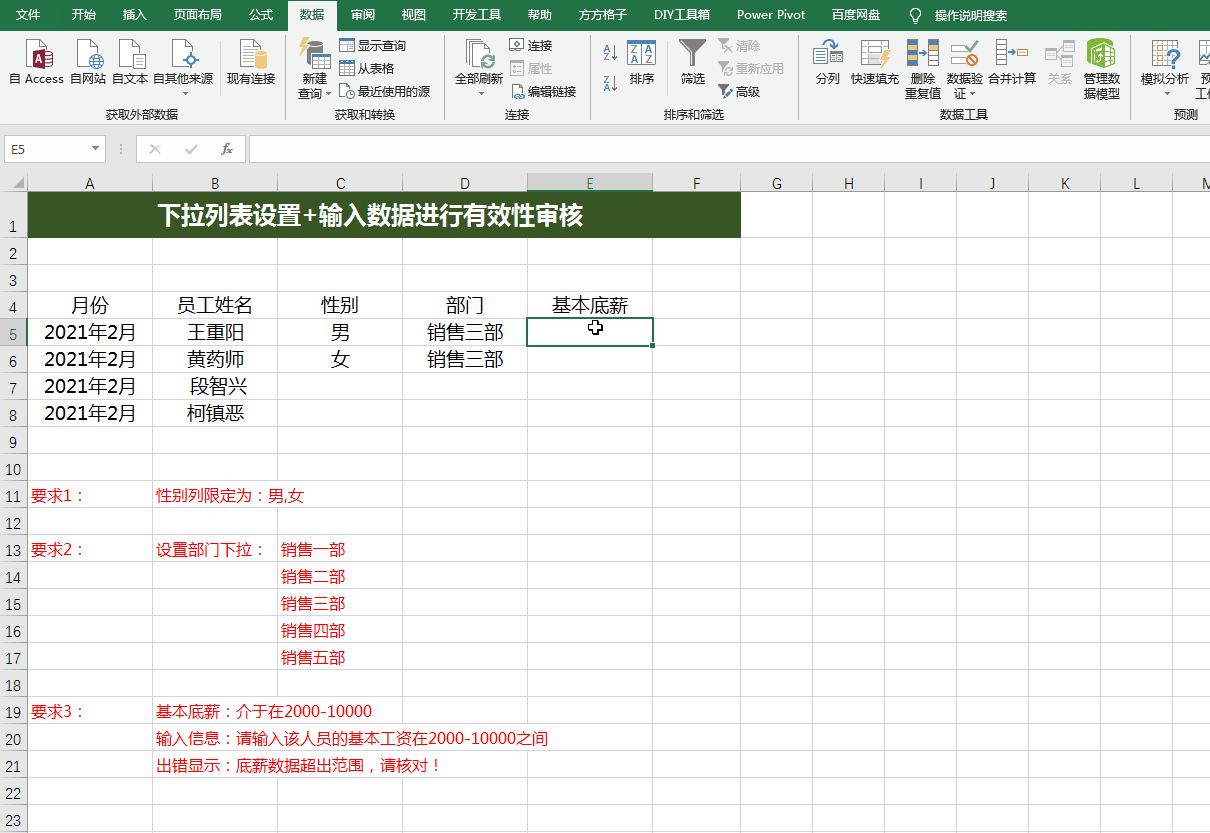Click the 显示查询 button
This screenshot has width=1210, height=833.
[x=372, y=45]
